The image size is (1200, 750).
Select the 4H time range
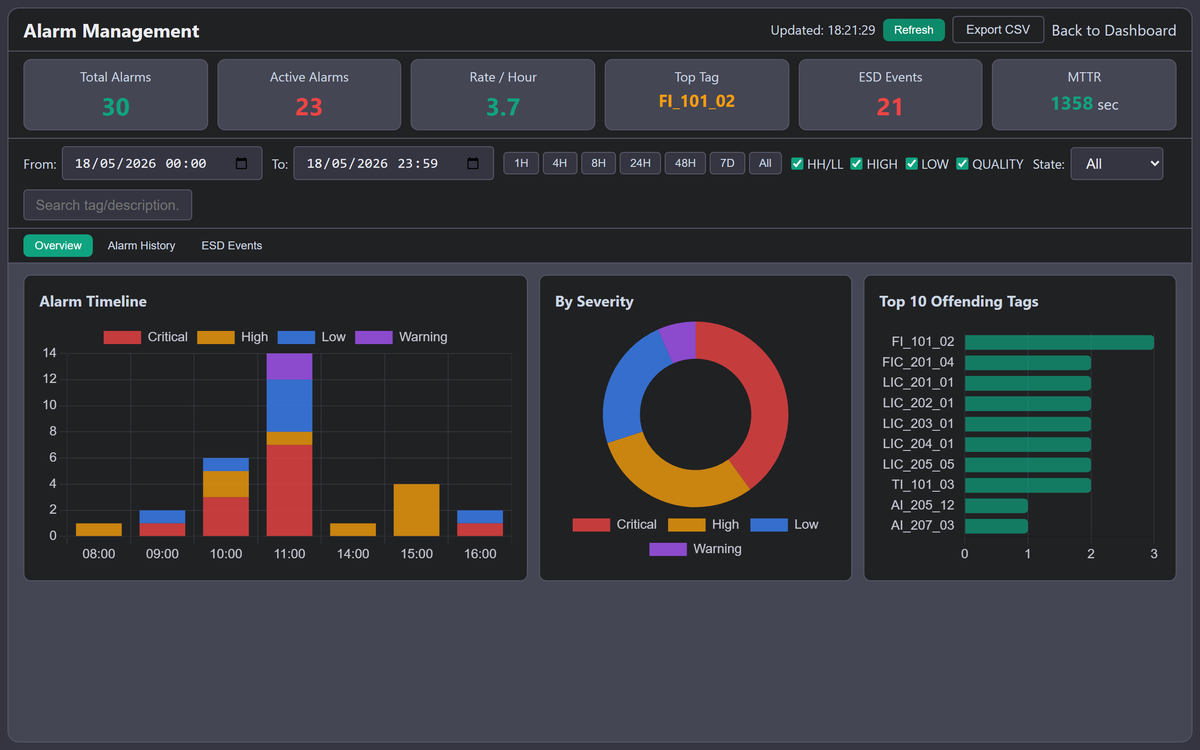coord(560,163)
